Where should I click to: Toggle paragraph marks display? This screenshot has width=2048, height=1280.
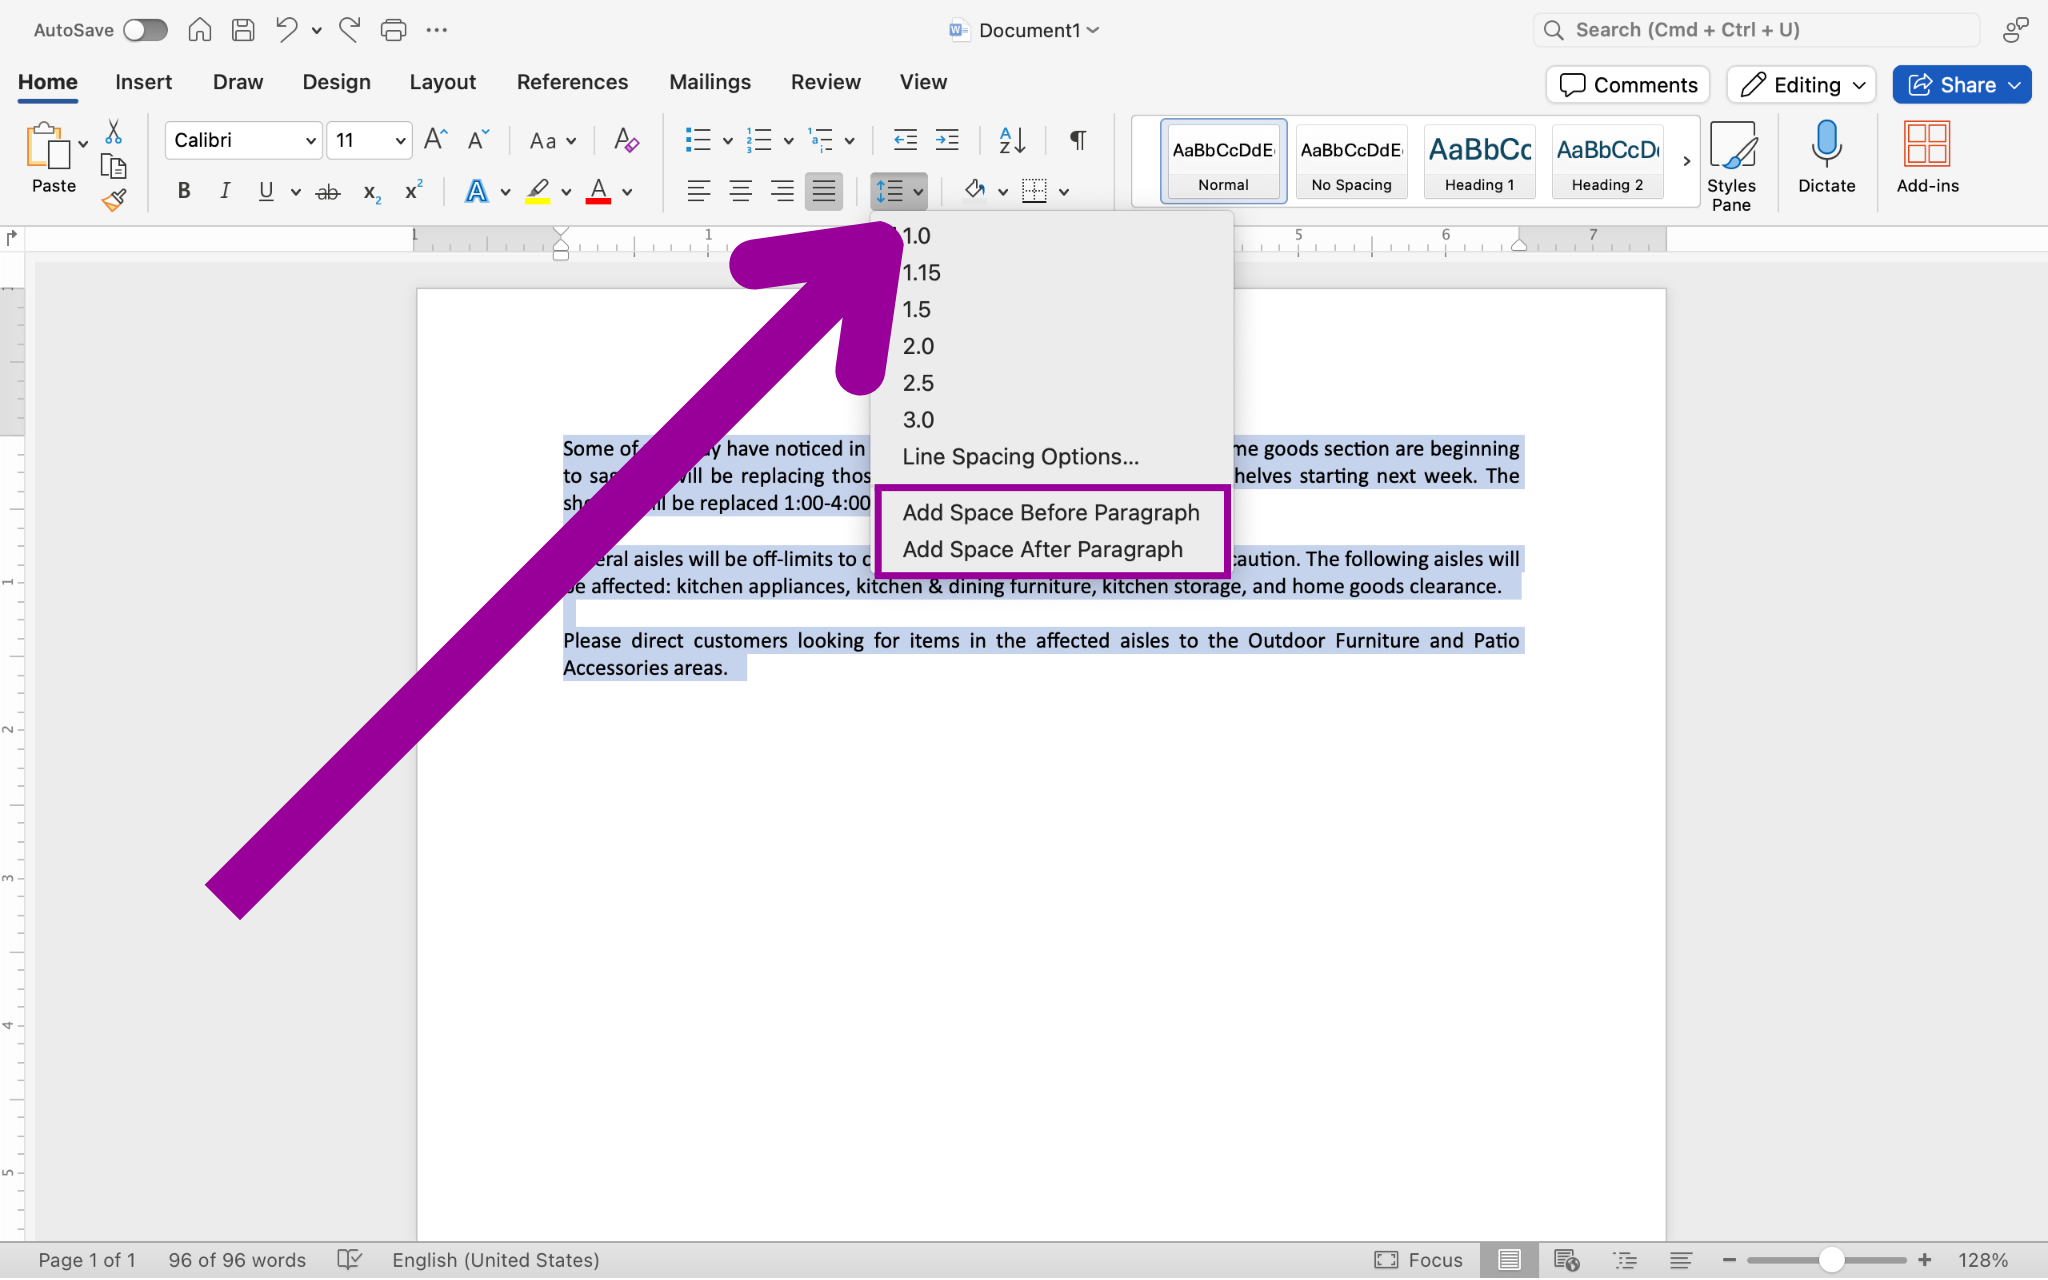pos(1078,140)
